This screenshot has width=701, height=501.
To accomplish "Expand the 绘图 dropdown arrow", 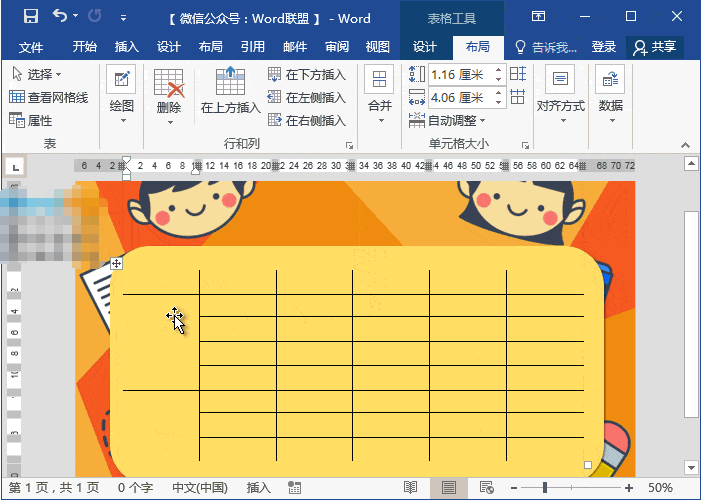I will click(x=123, y=121).
